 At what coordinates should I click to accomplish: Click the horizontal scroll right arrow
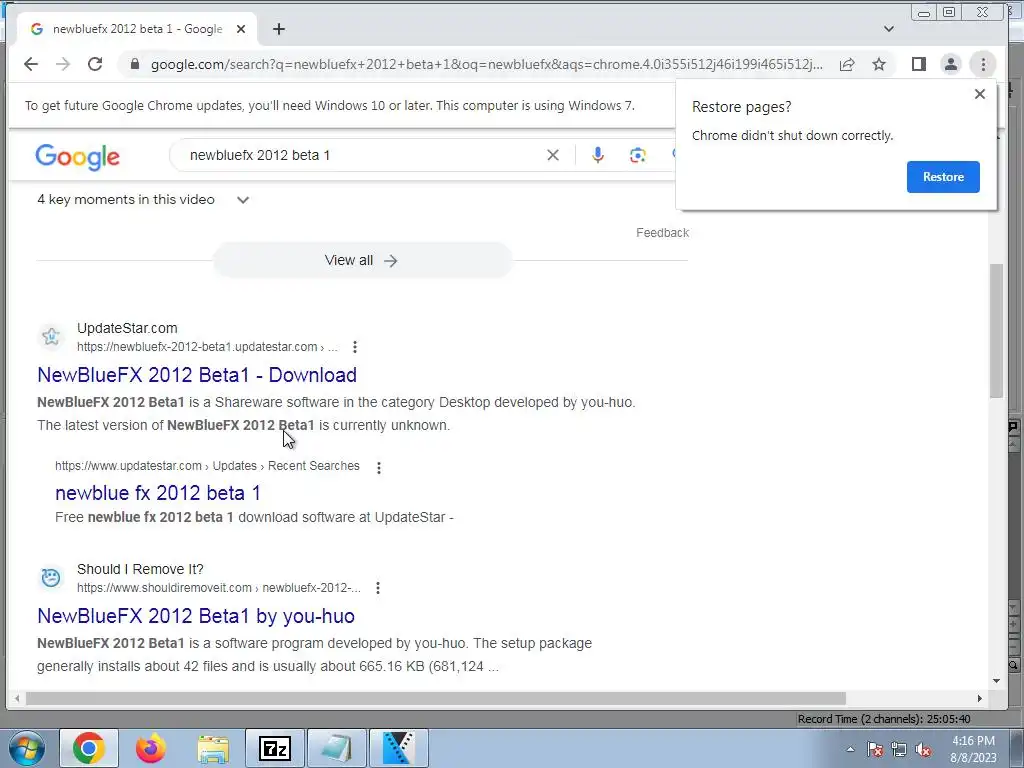[979, 698]
